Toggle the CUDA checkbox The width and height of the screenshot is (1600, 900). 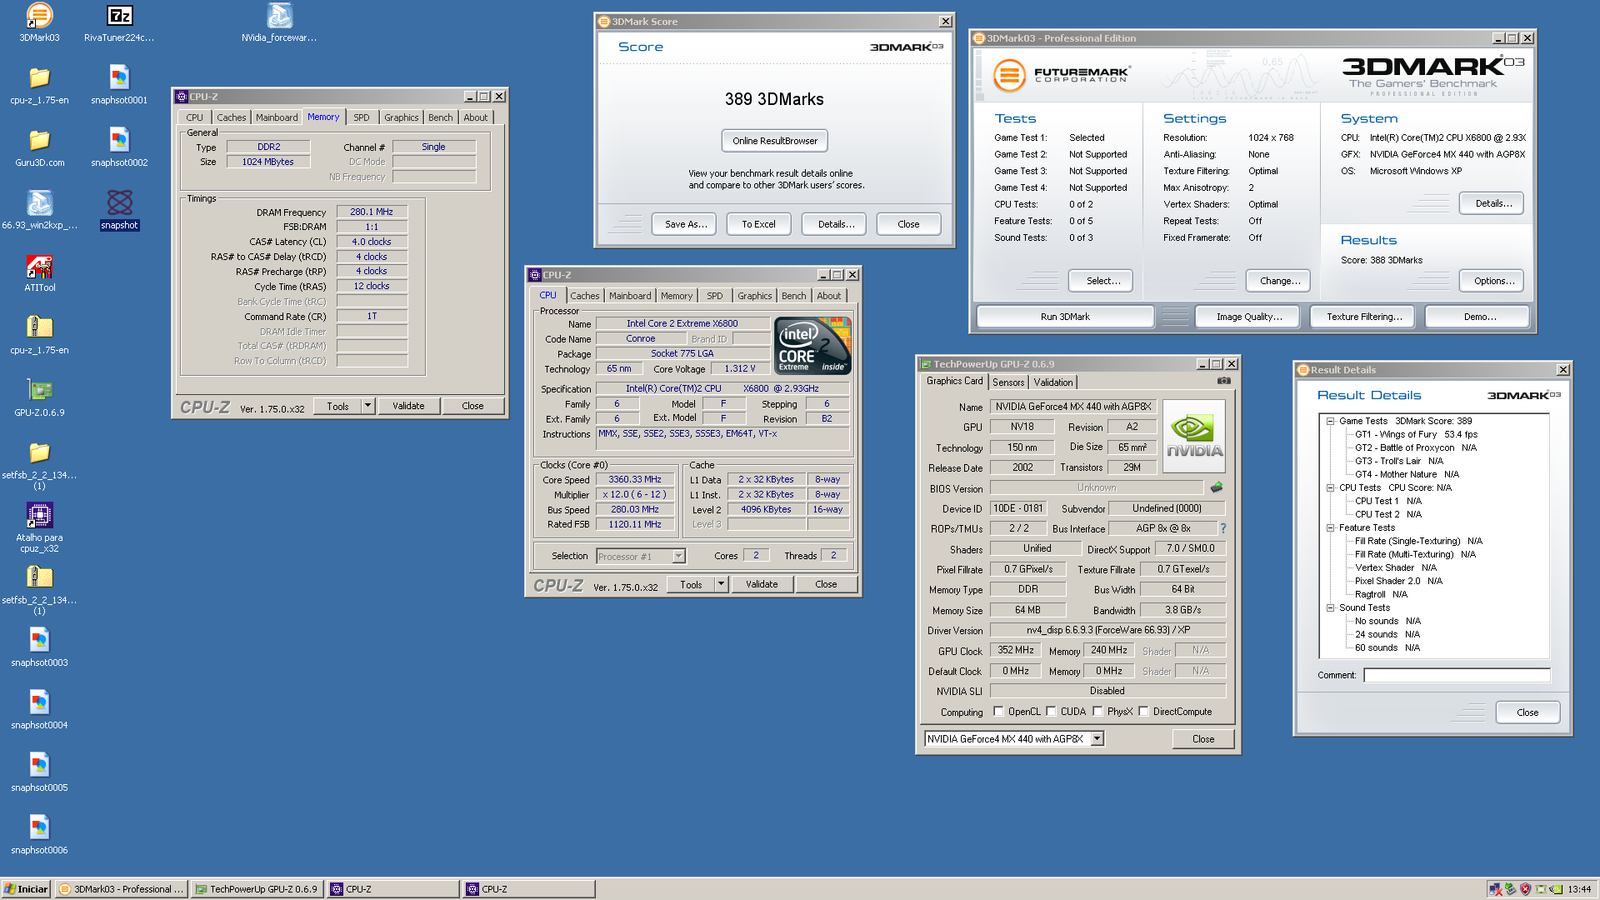[x=1050, y=712]
